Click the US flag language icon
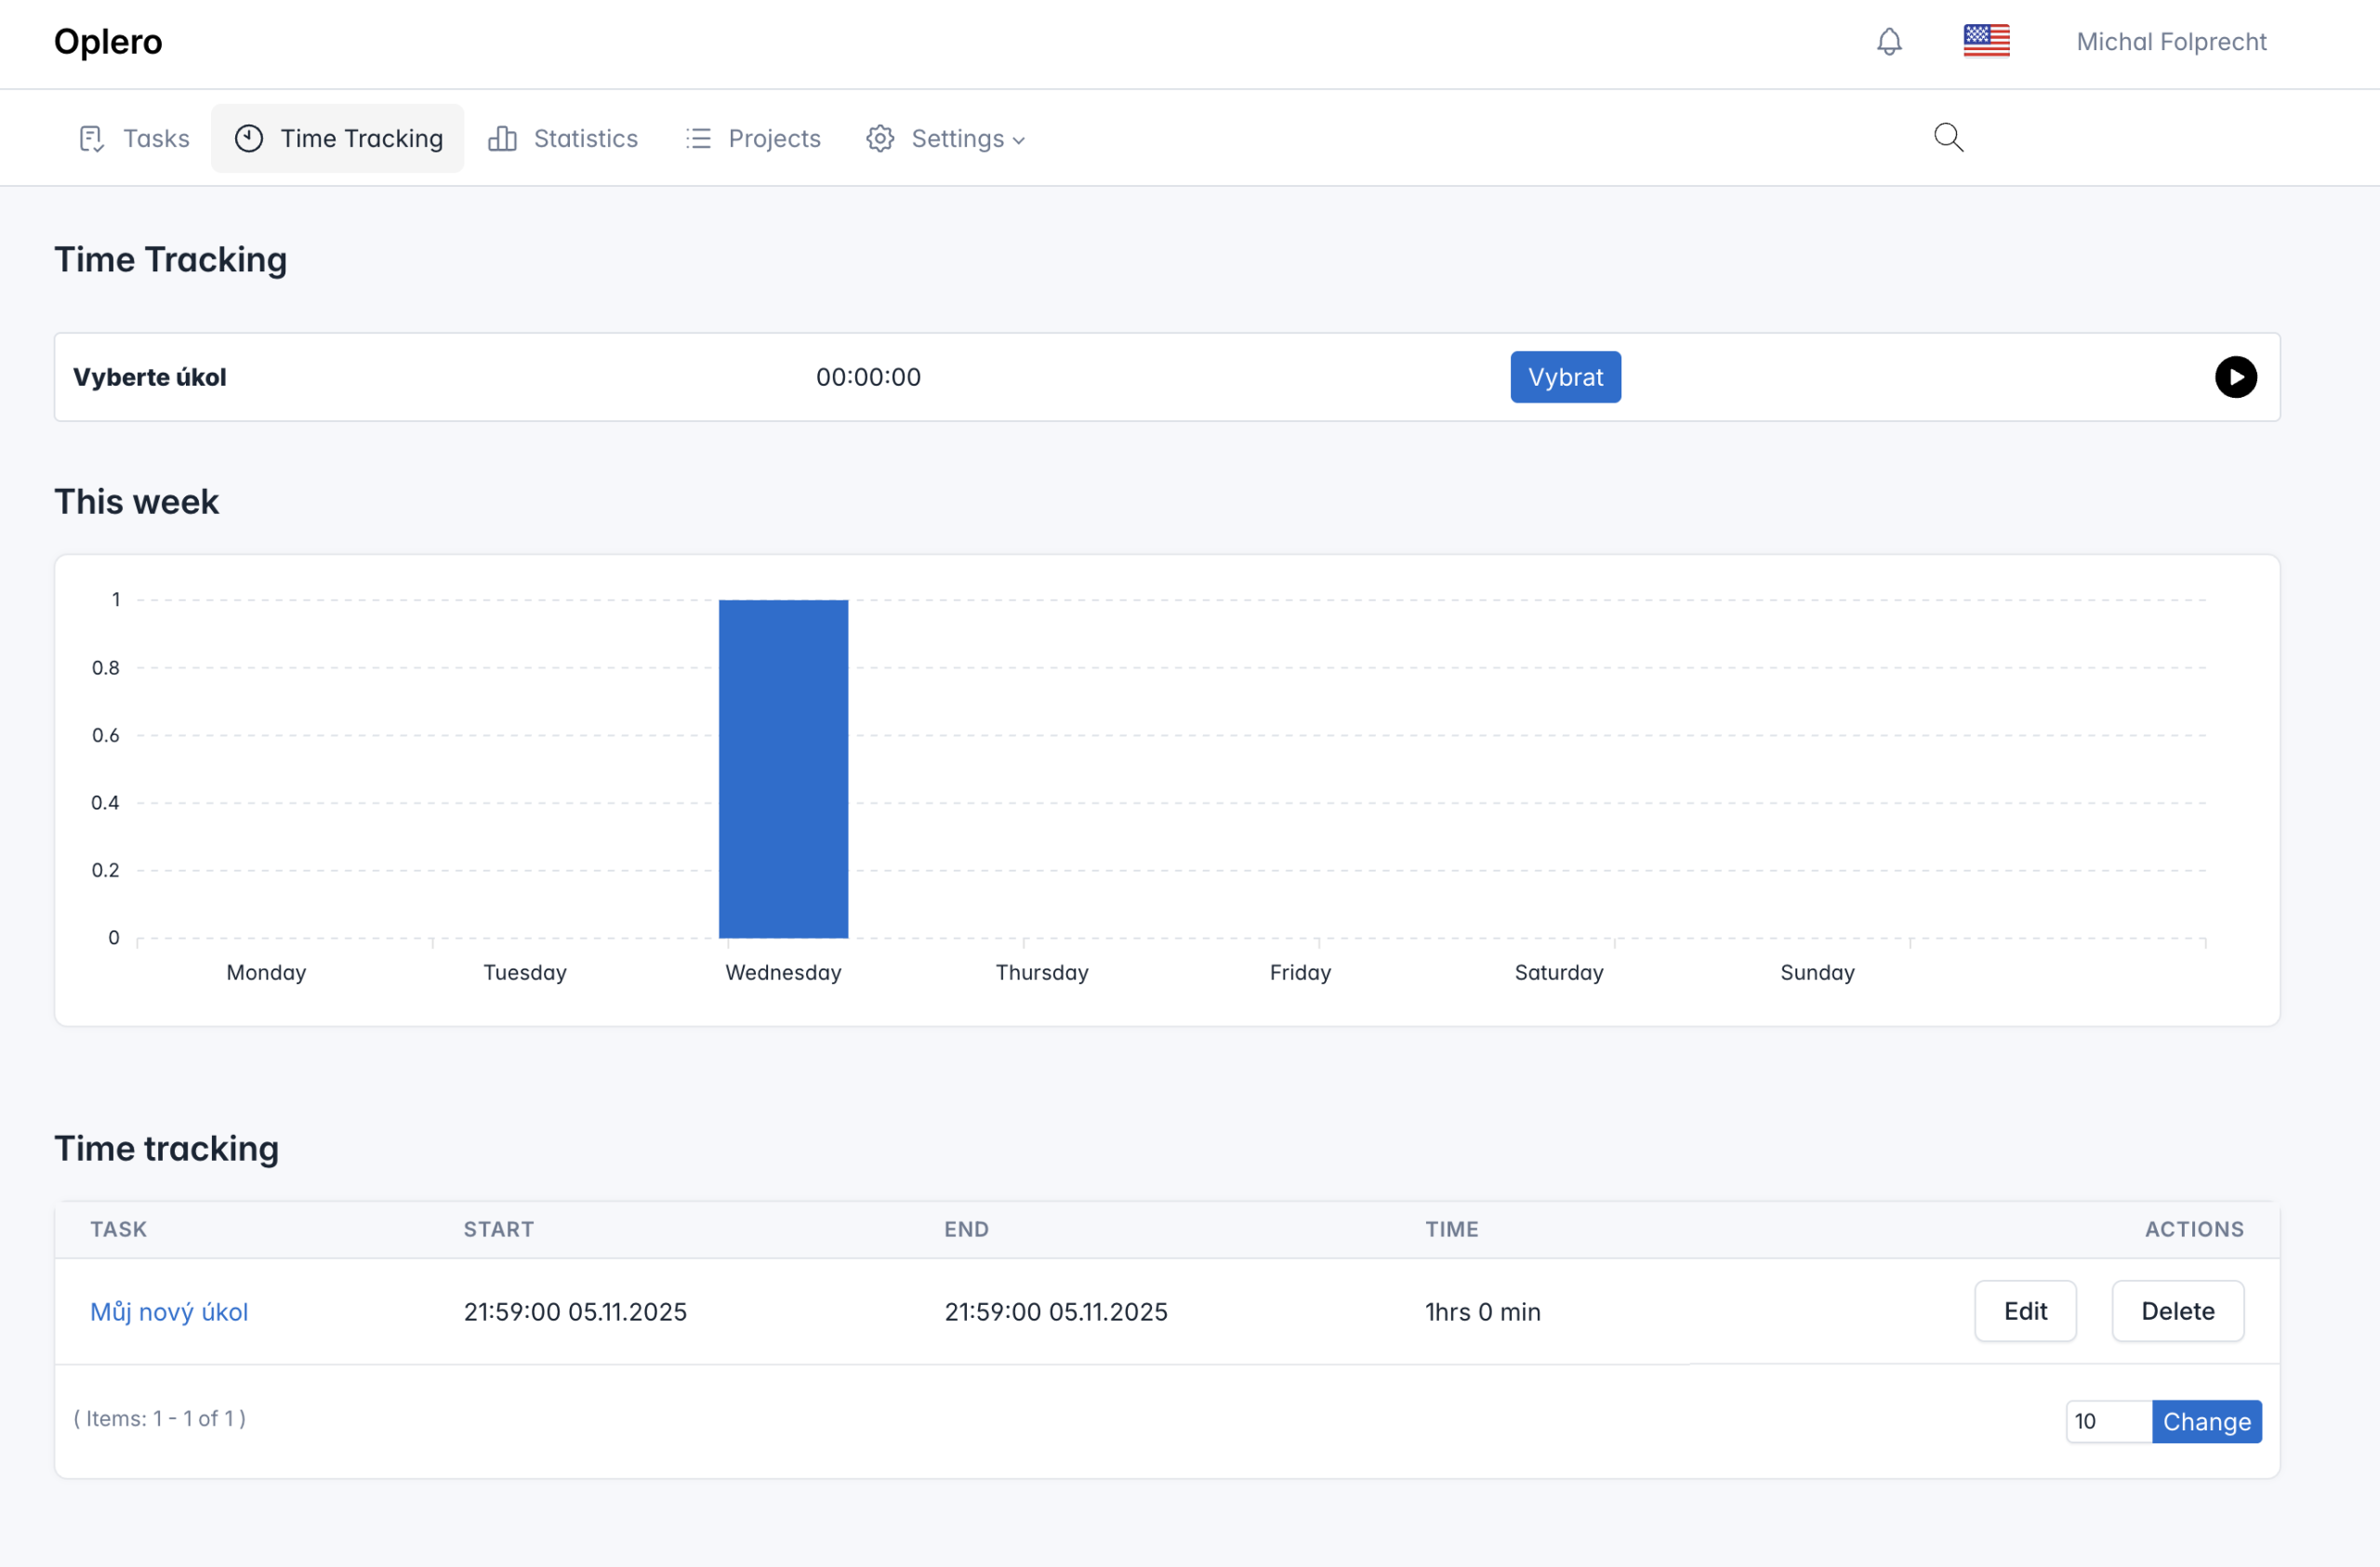2380x1567 pixels. pyautogui.click(x=1986, y=41)
